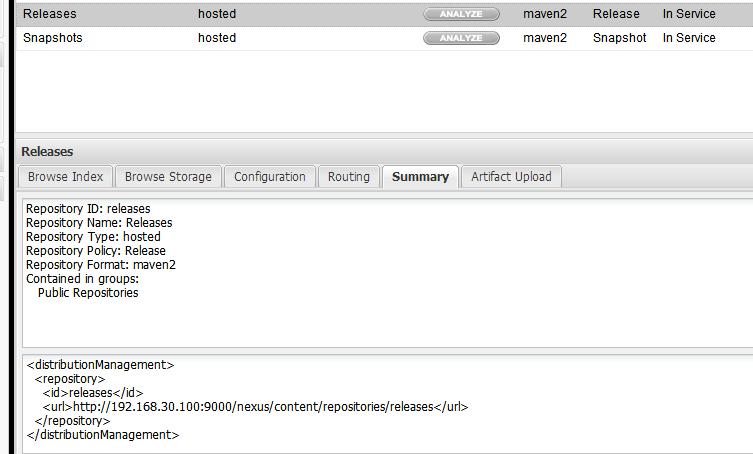The image size is (753, 454).
Task: Select the Releases repository row name
Action: pos(49,14)
